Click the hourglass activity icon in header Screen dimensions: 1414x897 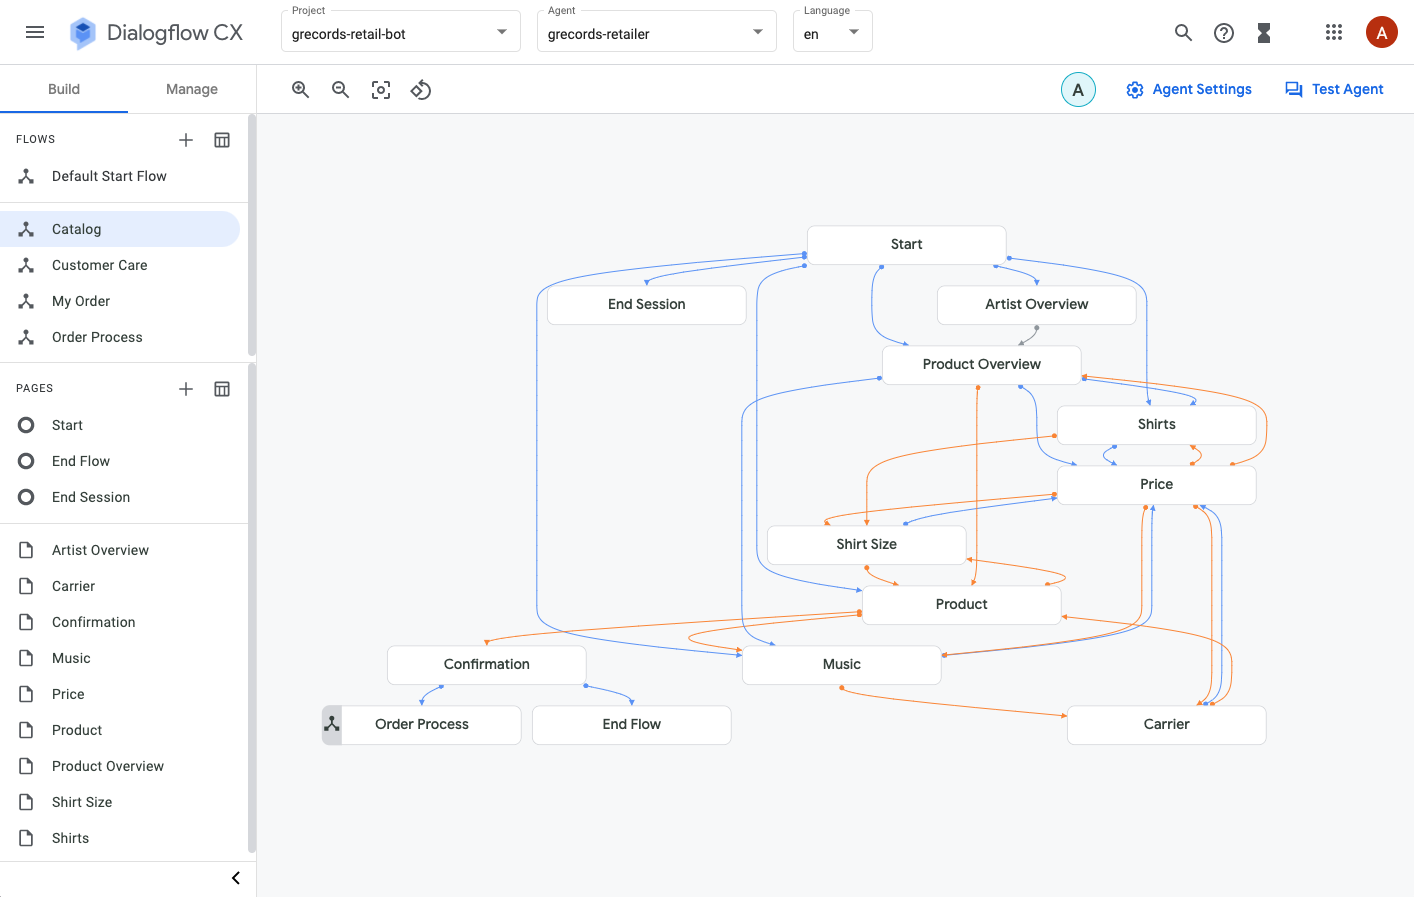1263,32
